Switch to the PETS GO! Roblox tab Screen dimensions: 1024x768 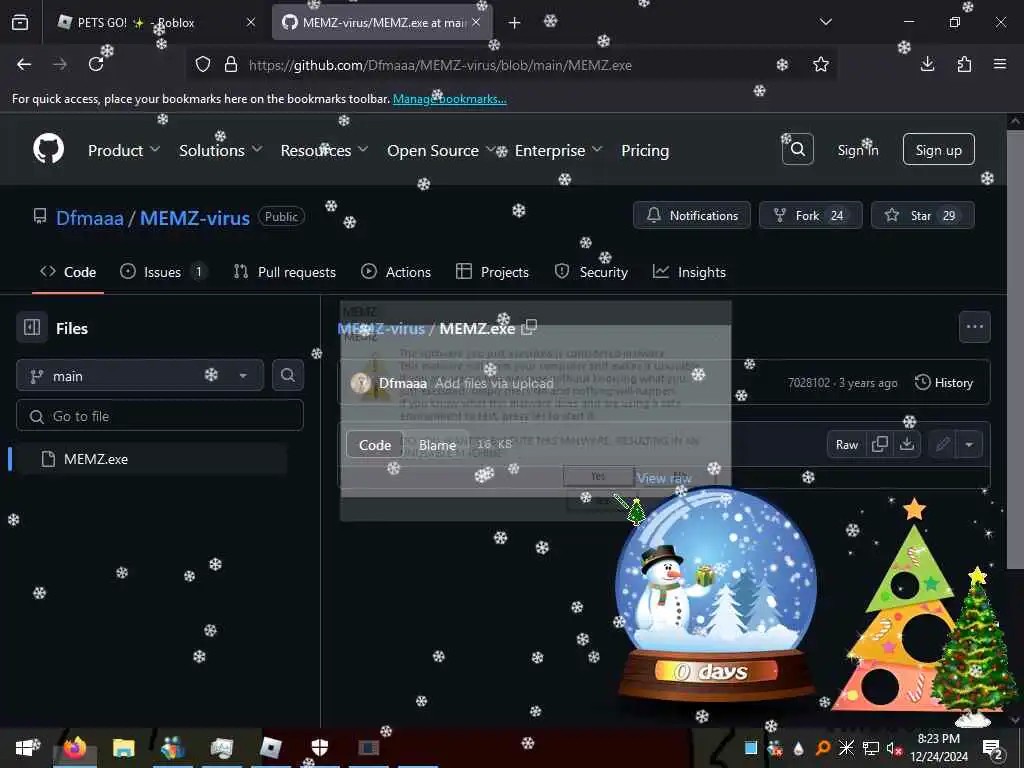(155, 22)
